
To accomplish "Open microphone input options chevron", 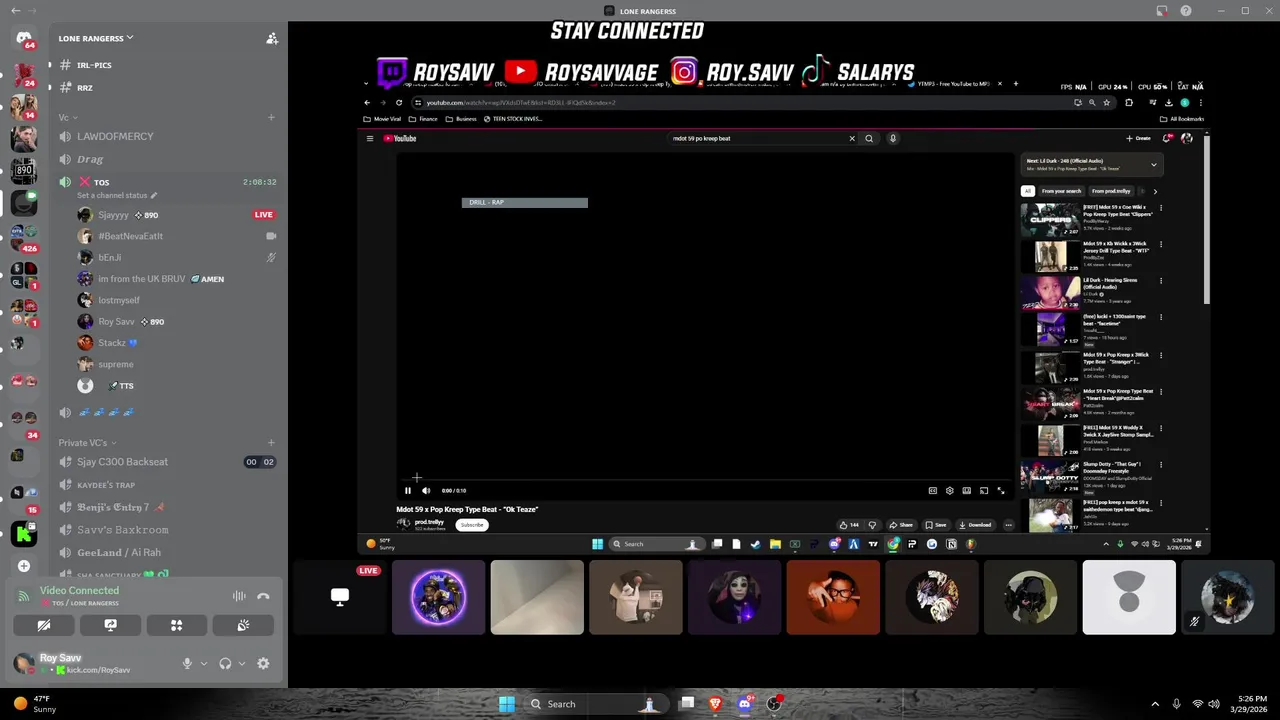I will point(203,663).
